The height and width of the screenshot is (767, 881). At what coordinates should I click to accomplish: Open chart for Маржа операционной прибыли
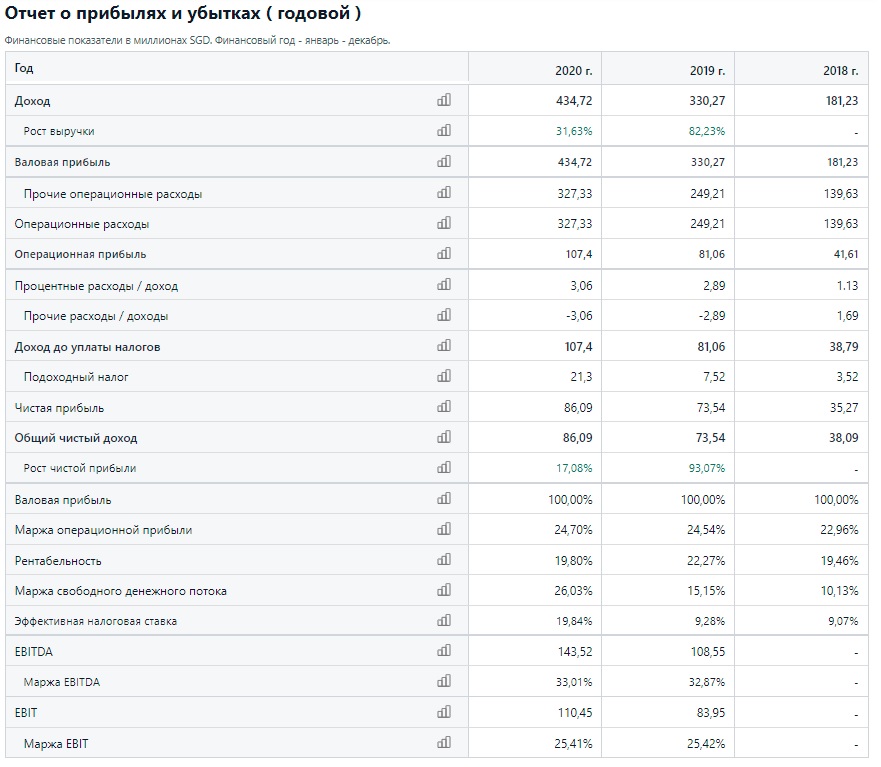(444, 529)
